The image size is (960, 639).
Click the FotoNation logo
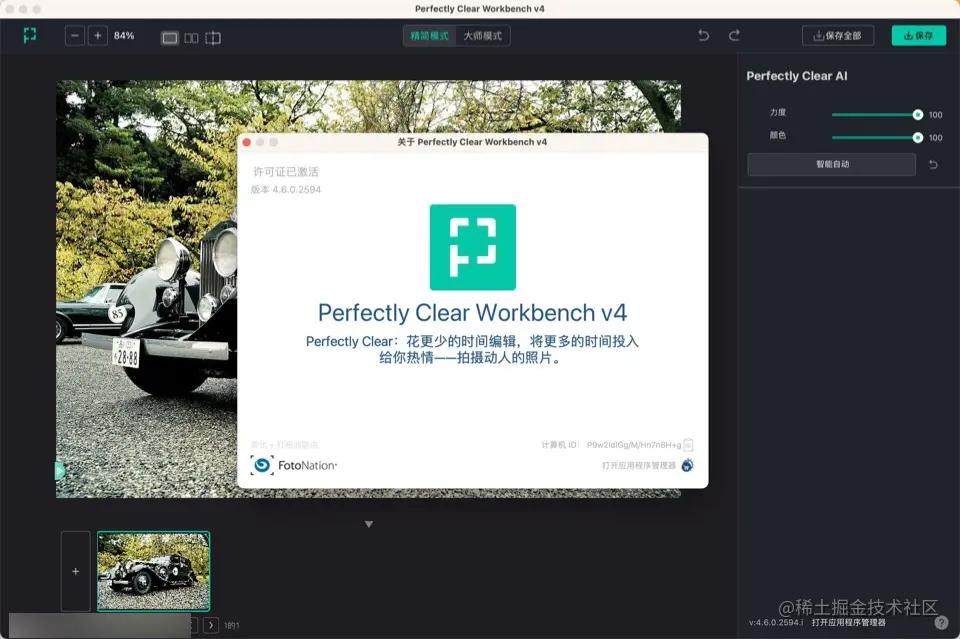[294, 465]
